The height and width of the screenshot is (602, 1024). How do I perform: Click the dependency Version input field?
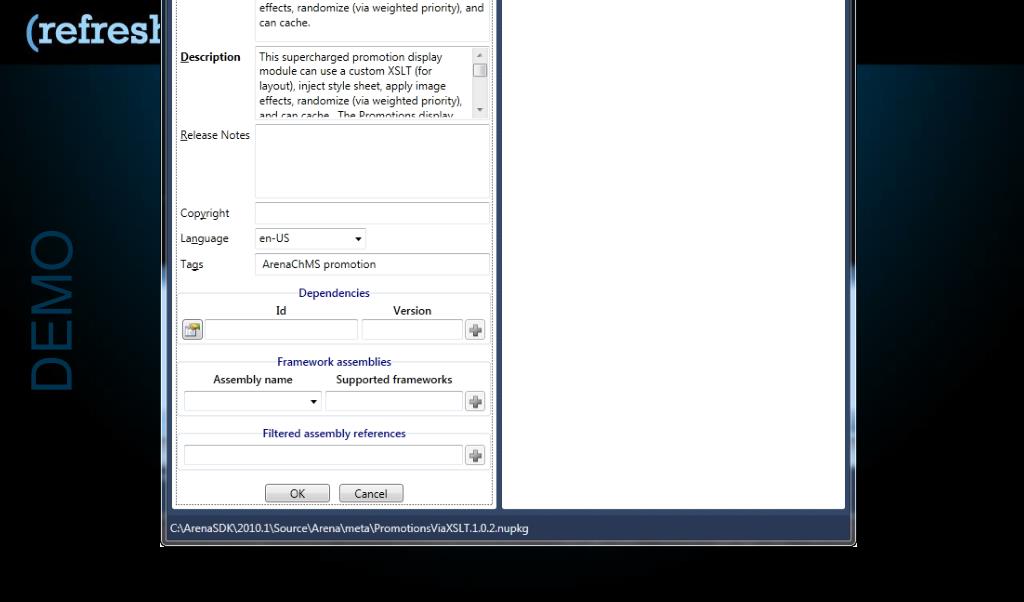coord(412,330)
